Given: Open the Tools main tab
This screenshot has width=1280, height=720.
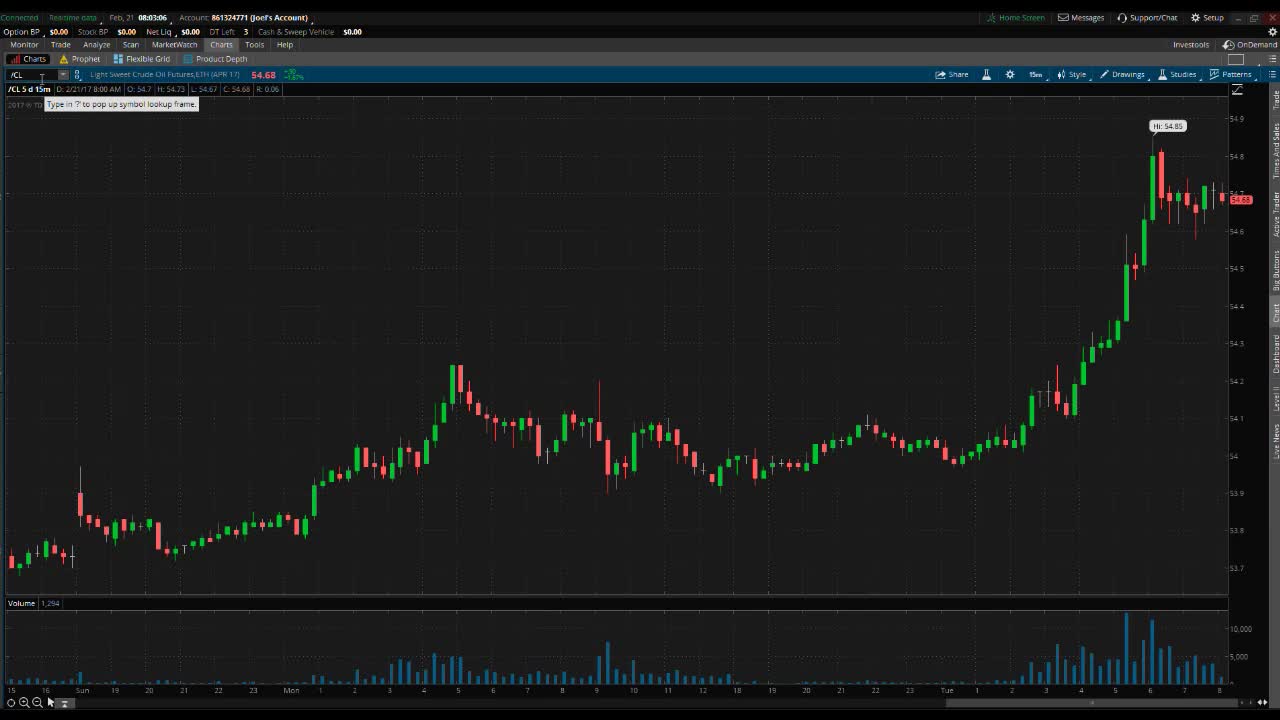Looking at the screenshot, I should (x=255, y=45).
